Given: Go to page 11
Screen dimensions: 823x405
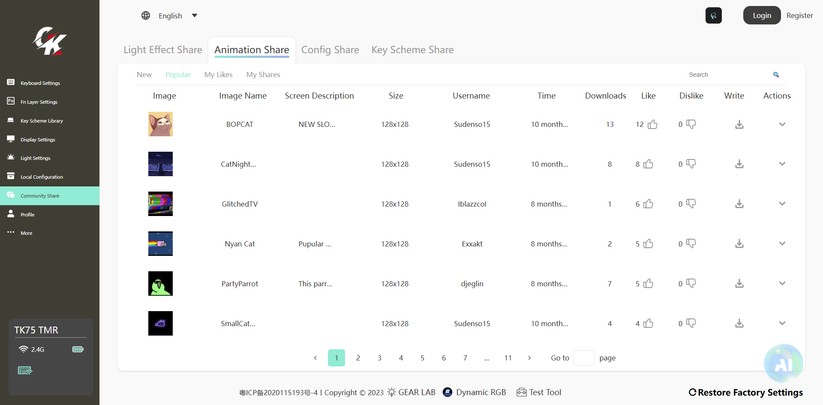Looking at the screenshot, I should pos(508,358).
